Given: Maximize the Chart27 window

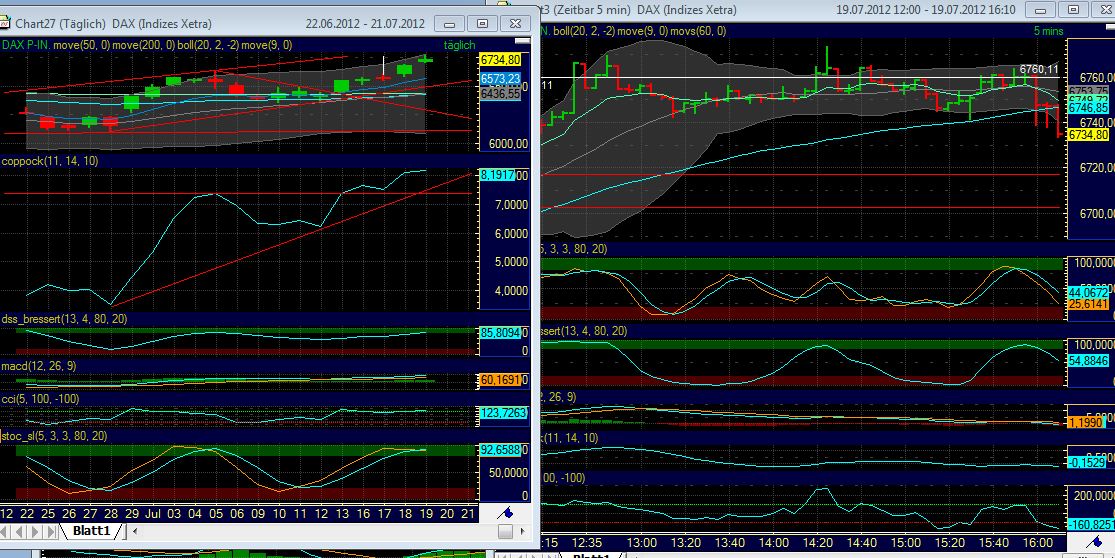Looking at the screenshot, I should coord(483,23).
